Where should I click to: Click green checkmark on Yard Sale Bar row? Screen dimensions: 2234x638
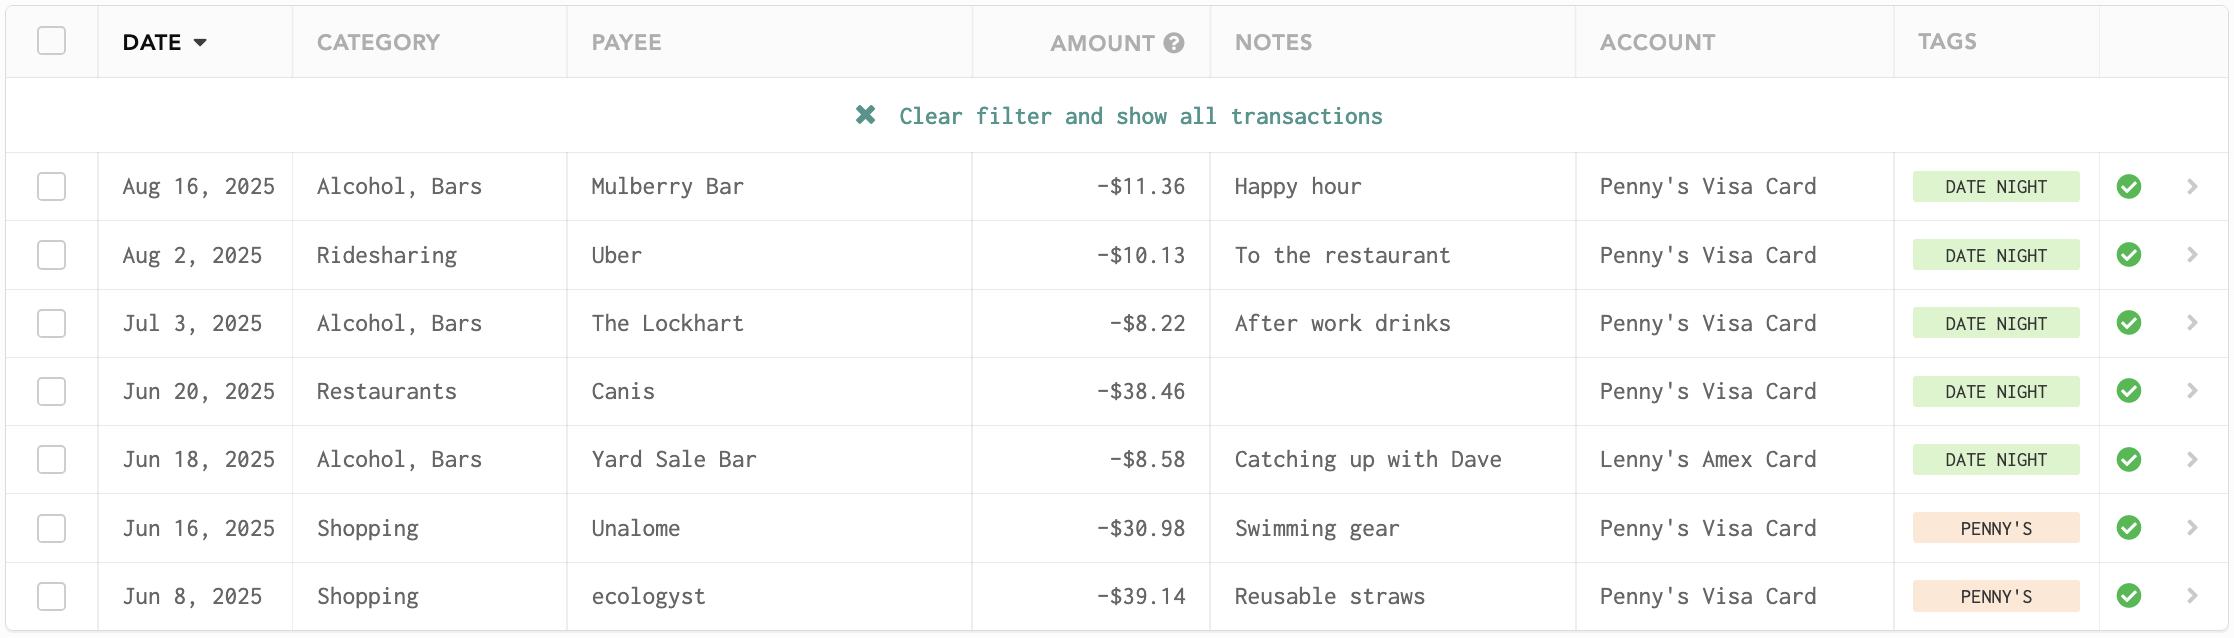tap(2129, 460)
